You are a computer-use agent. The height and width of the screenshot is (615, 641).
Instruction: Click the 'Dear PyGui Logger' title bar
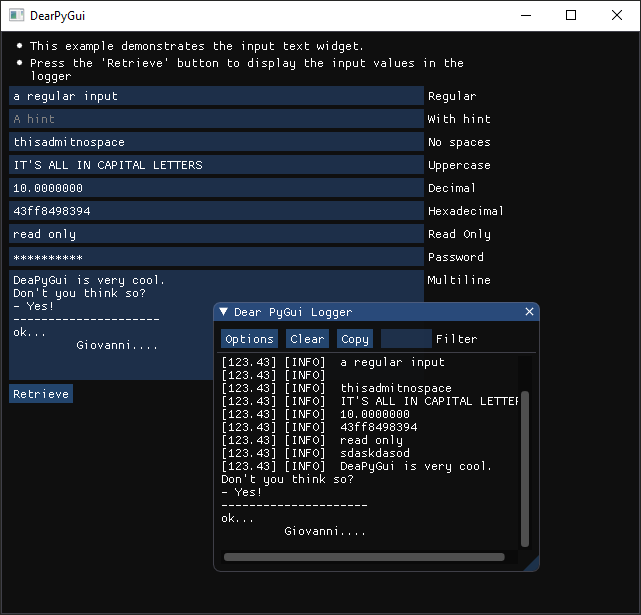pyautogui.click(x=377, y=312)
